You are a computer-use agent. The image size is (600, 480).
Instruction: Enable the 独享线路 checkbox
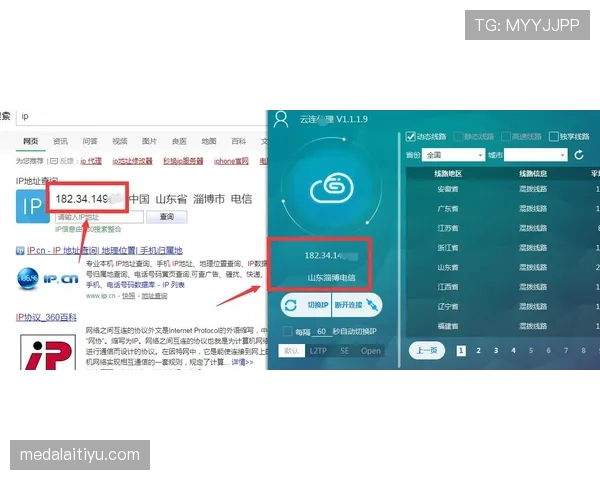click(x=553, y=136)
